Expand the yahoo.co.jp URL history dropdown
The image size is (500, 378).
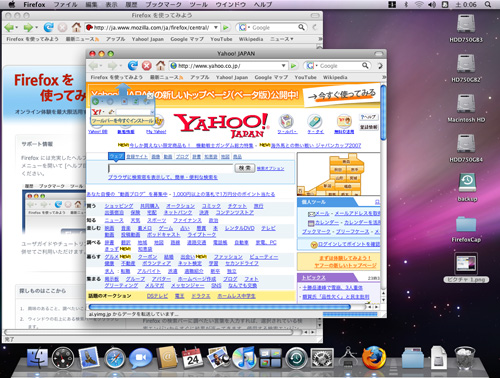point(283,66)
